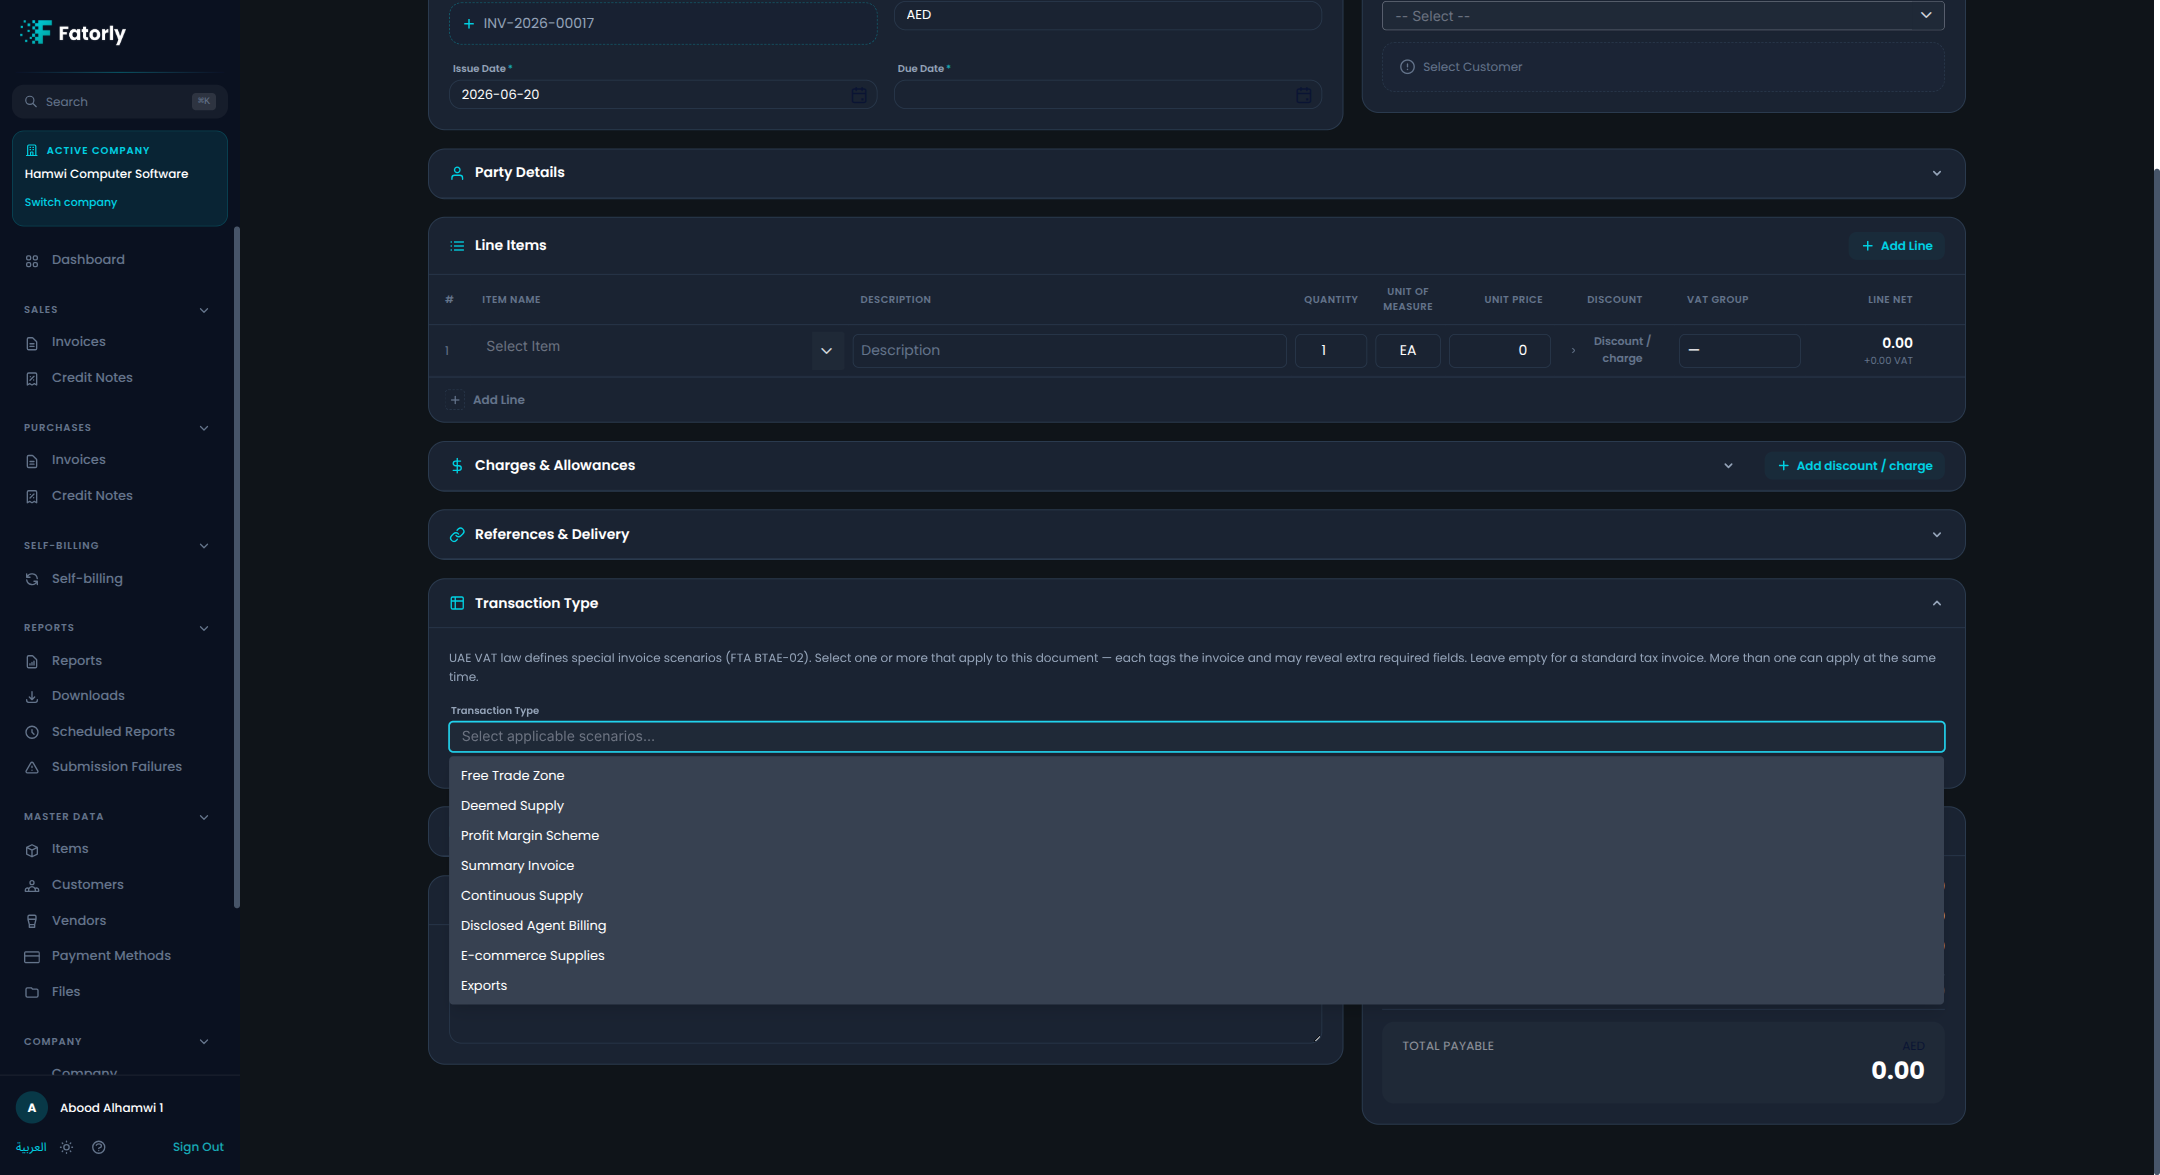Focus the Unit Price field
The image size is (2160, 1175).
(x=1499, y=351)
